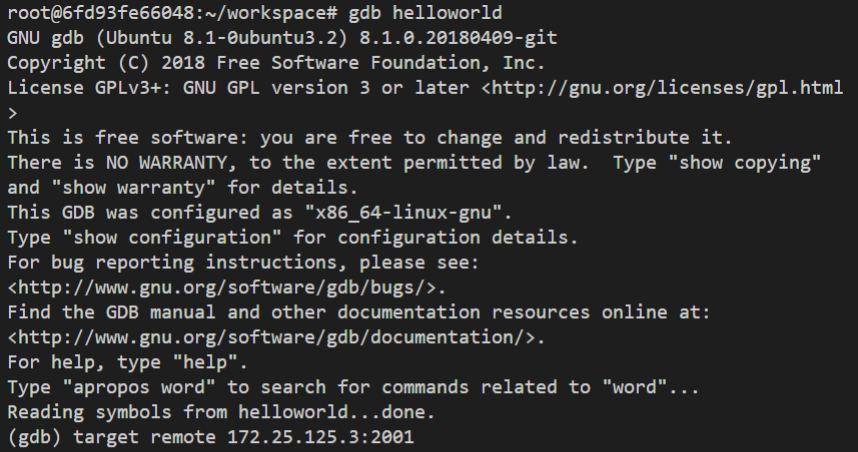The width and height of the screenshot is (858, 452).
Task: Click the quoted "show copying" text
Action: click(744, 163)
